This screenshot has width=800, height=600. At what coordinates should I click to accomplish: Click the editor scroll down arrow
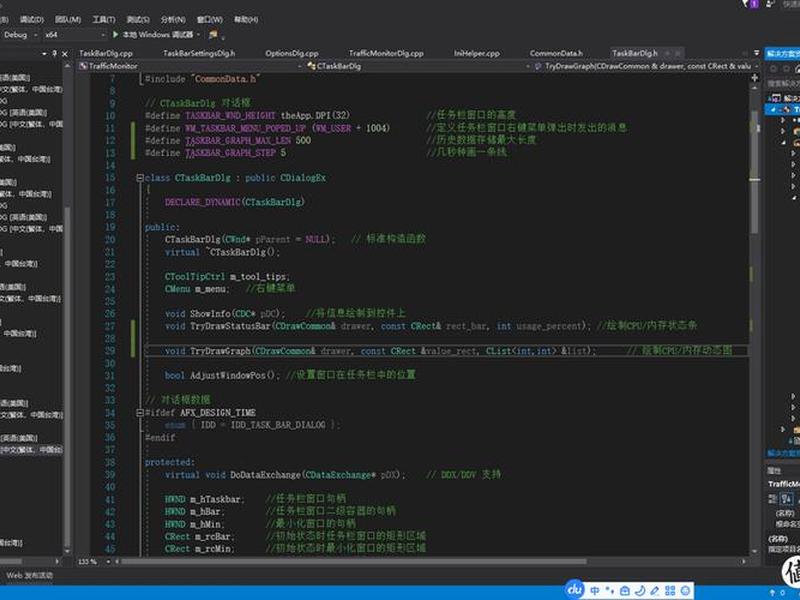click(755, 552)
